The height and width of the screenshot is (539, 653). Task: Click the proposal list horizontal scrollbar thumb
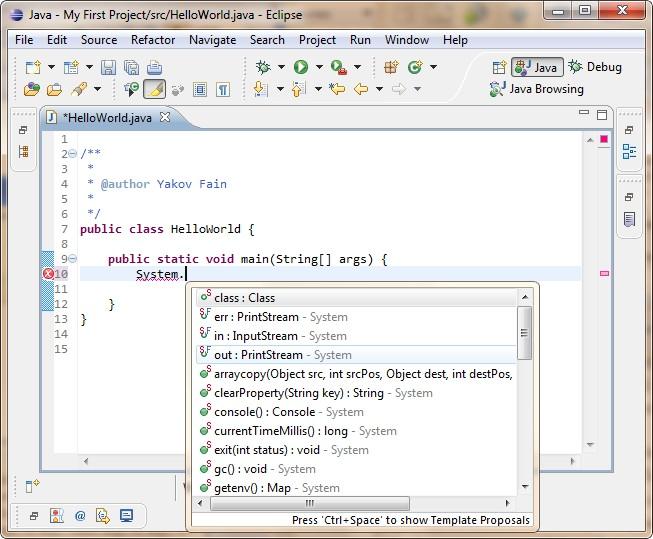(x=310, y=503)
